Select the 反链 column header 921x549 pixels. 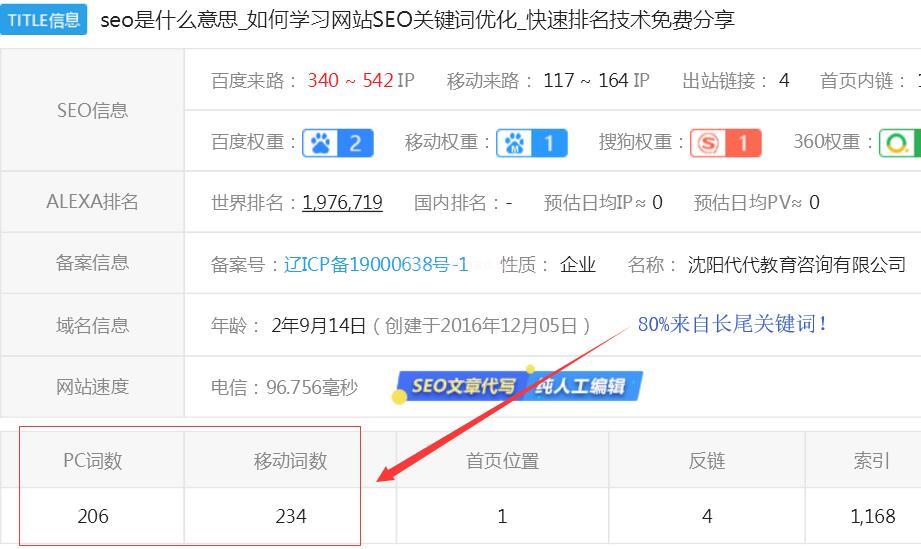(x=707, y=460)
